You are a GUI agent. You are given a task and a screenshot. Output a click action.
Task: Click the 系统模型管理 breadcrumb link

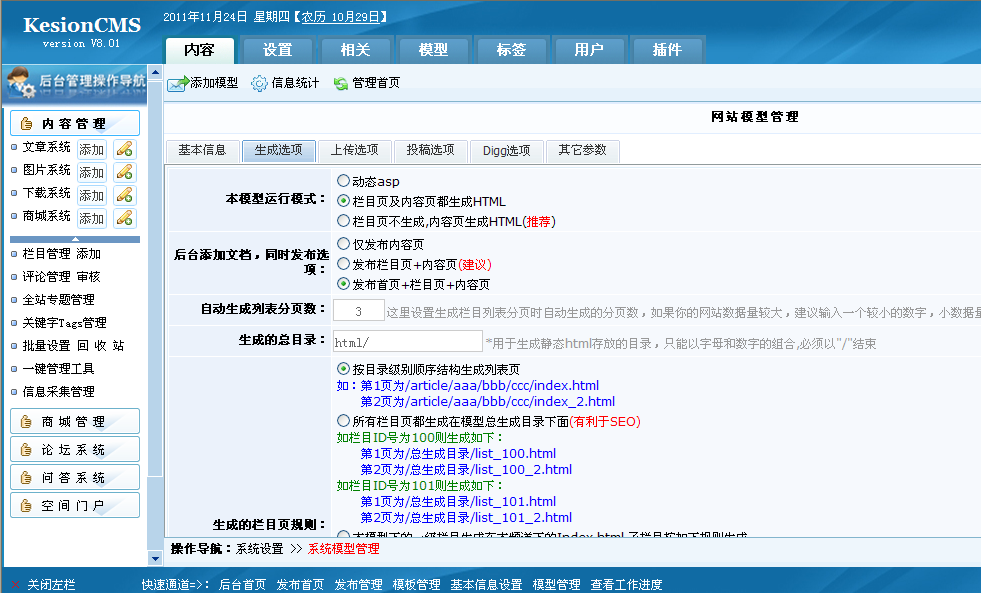point(344,549)
